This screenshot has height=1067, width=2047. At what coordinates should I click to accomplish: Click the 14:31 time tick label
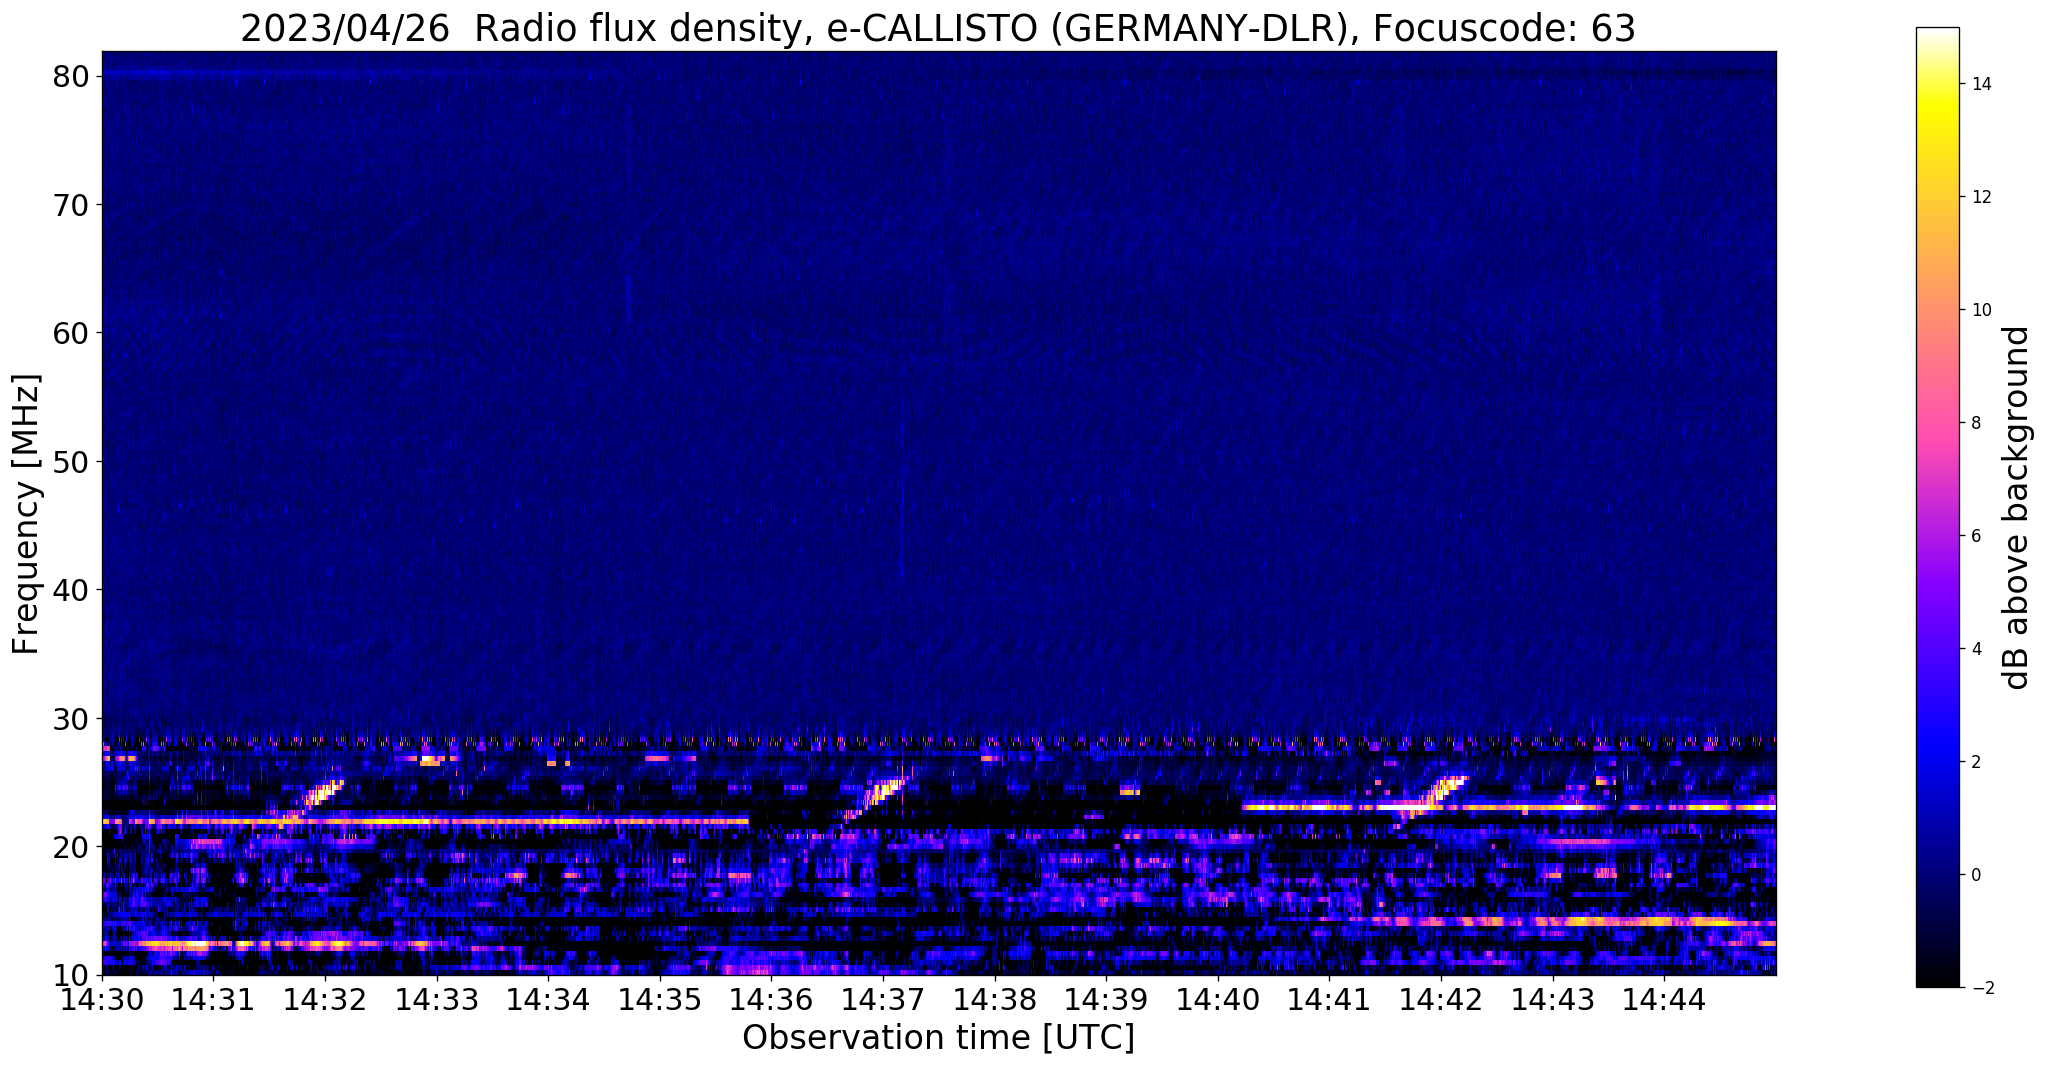coord(214,999)
